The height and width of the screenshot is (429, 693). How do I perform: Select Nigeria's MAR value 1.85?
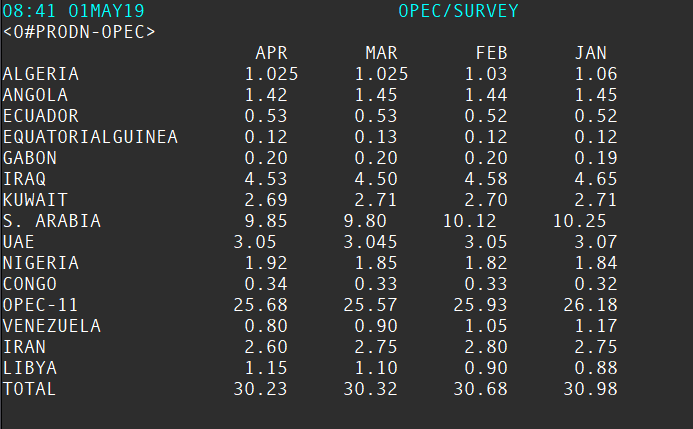click(x=376, y=263)
